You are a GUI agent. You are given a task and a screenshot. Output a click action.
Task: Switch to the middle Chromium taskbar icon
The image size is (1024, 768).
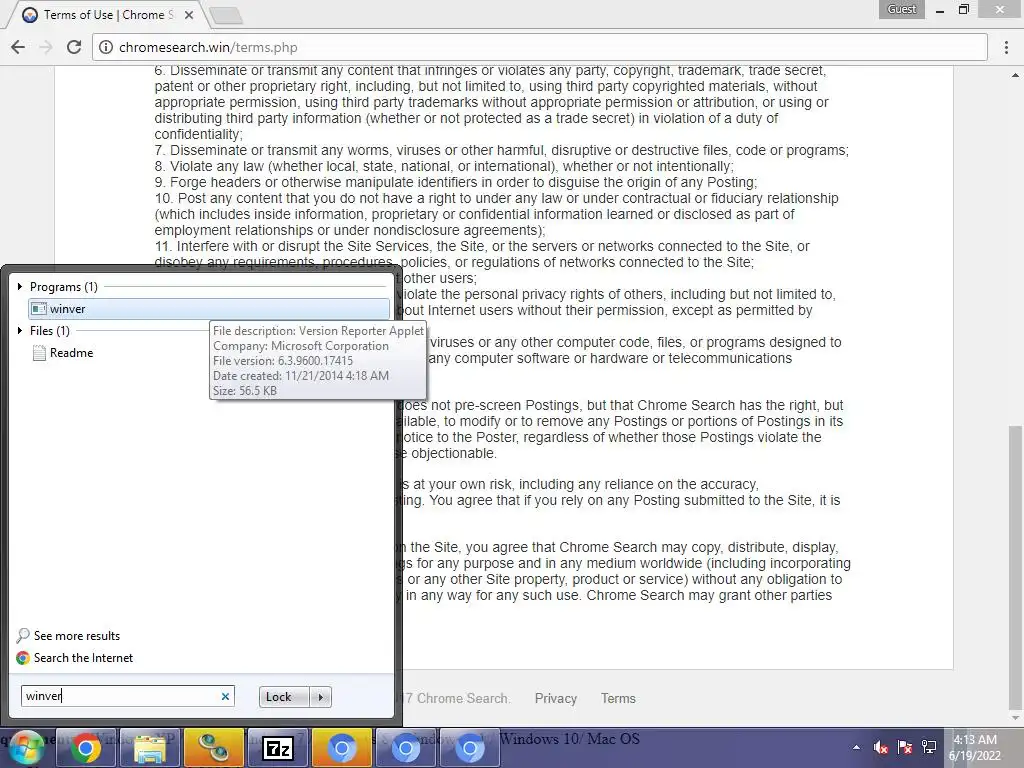click(x=406, y=748)
